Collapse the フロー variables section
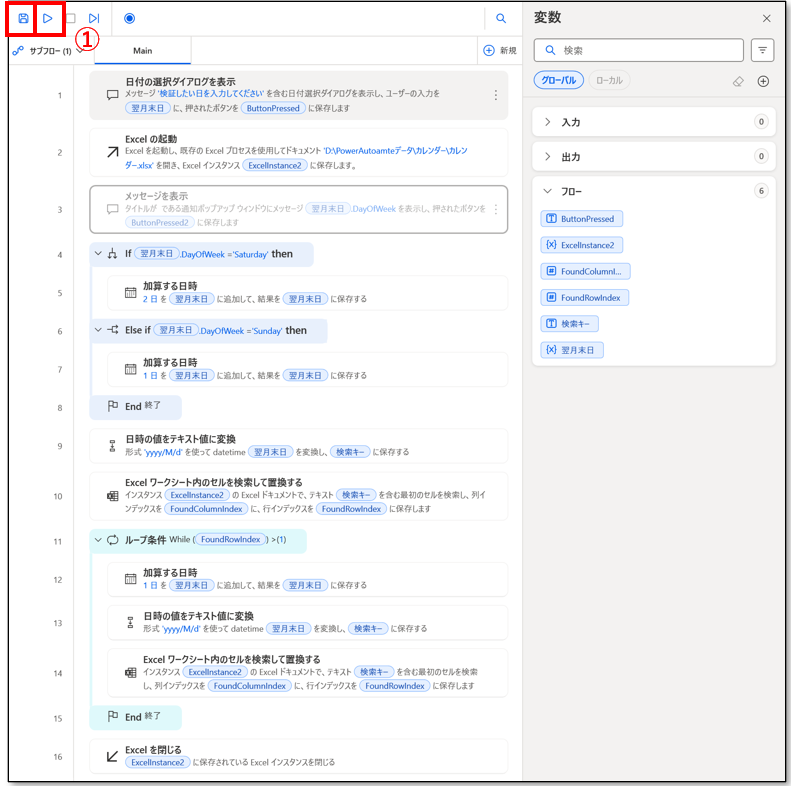 pyautogui.click(x=547, y=191)
